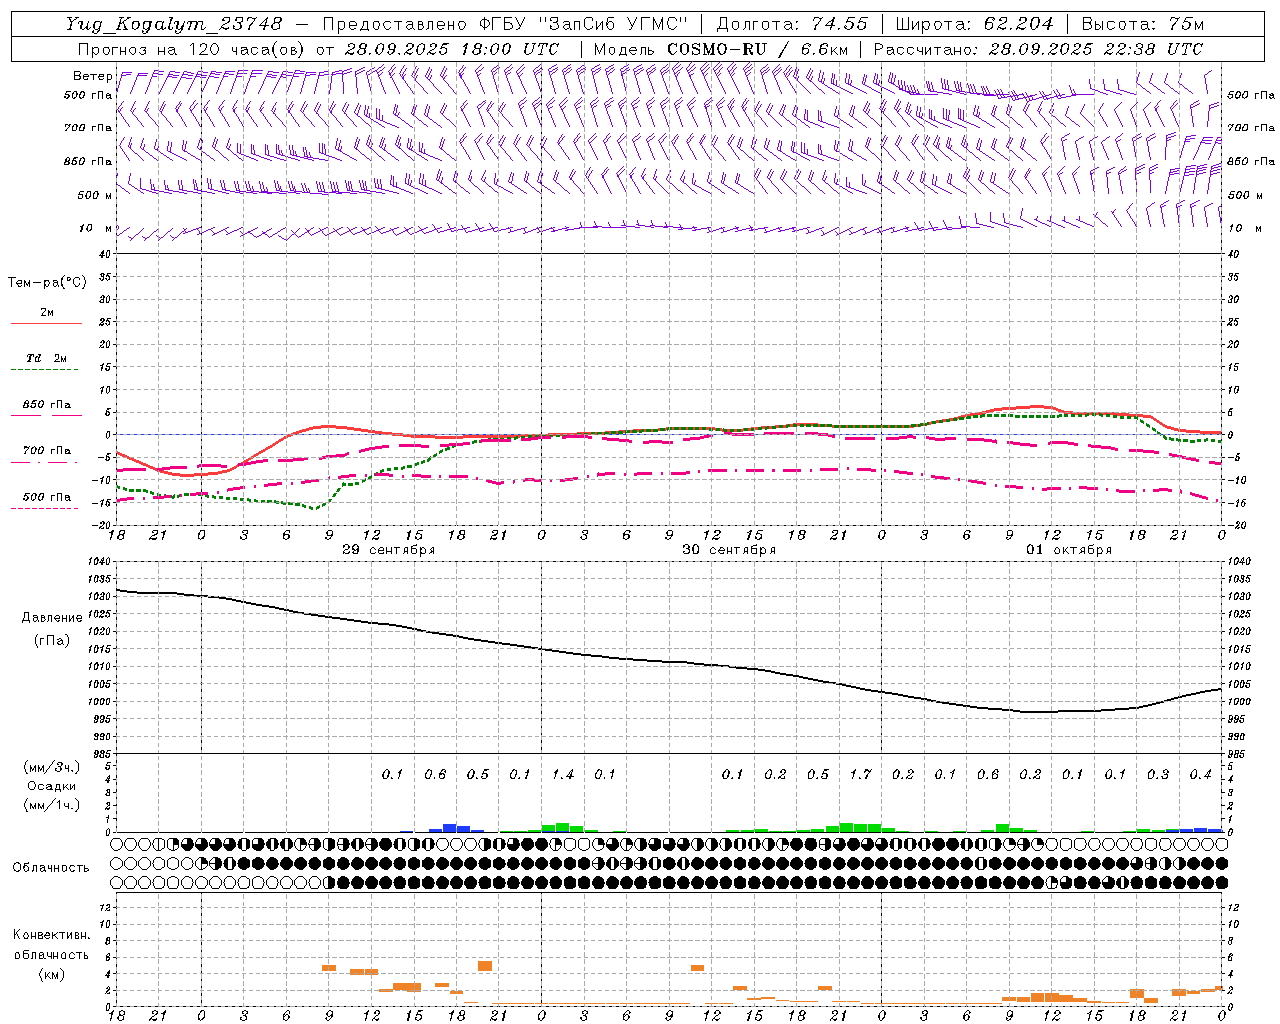Screen dimensions: 1280x1024
Task: Click the solid red 2м legend line sample
Action: (x=46, y=324)
